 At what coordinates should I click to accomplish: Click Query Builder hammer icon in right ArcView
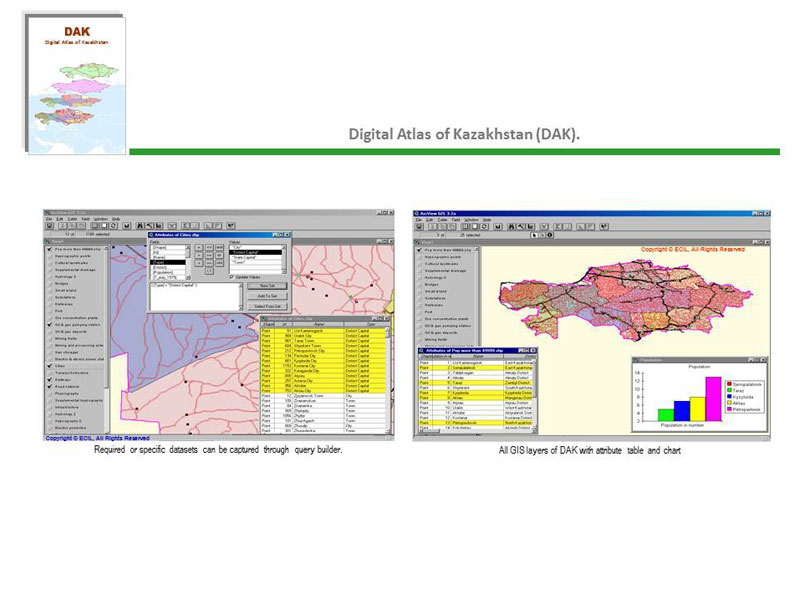[521, 227]
